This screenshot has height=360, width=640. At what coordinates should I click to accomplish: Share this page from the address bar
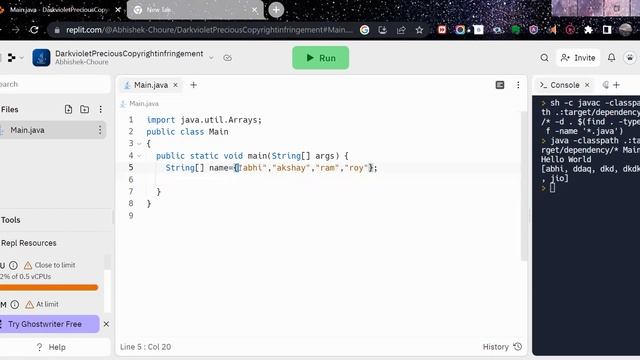(401, 30)
